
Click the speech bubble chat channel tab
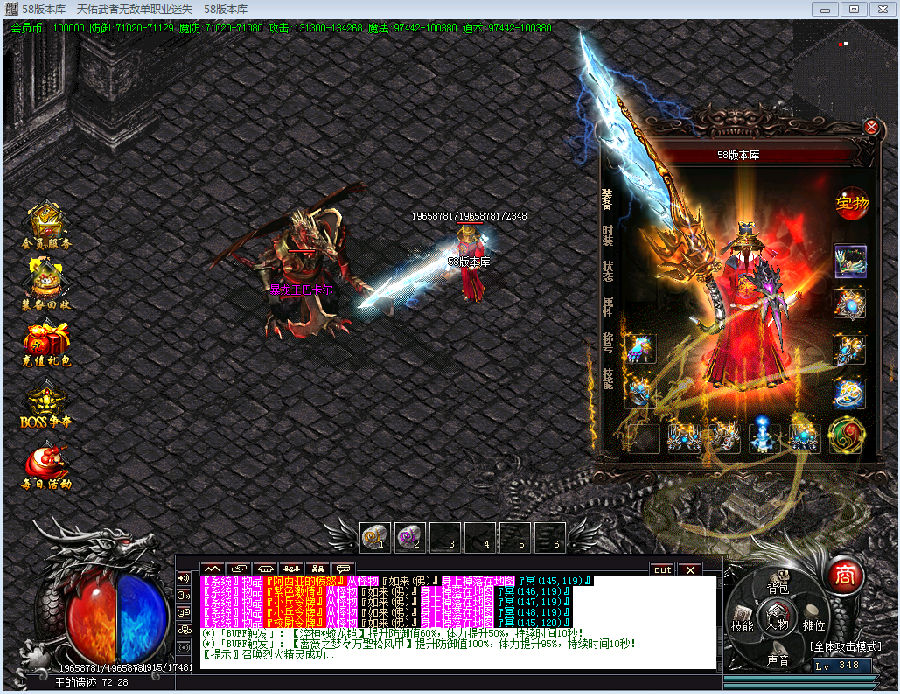(x=344, y=569)
